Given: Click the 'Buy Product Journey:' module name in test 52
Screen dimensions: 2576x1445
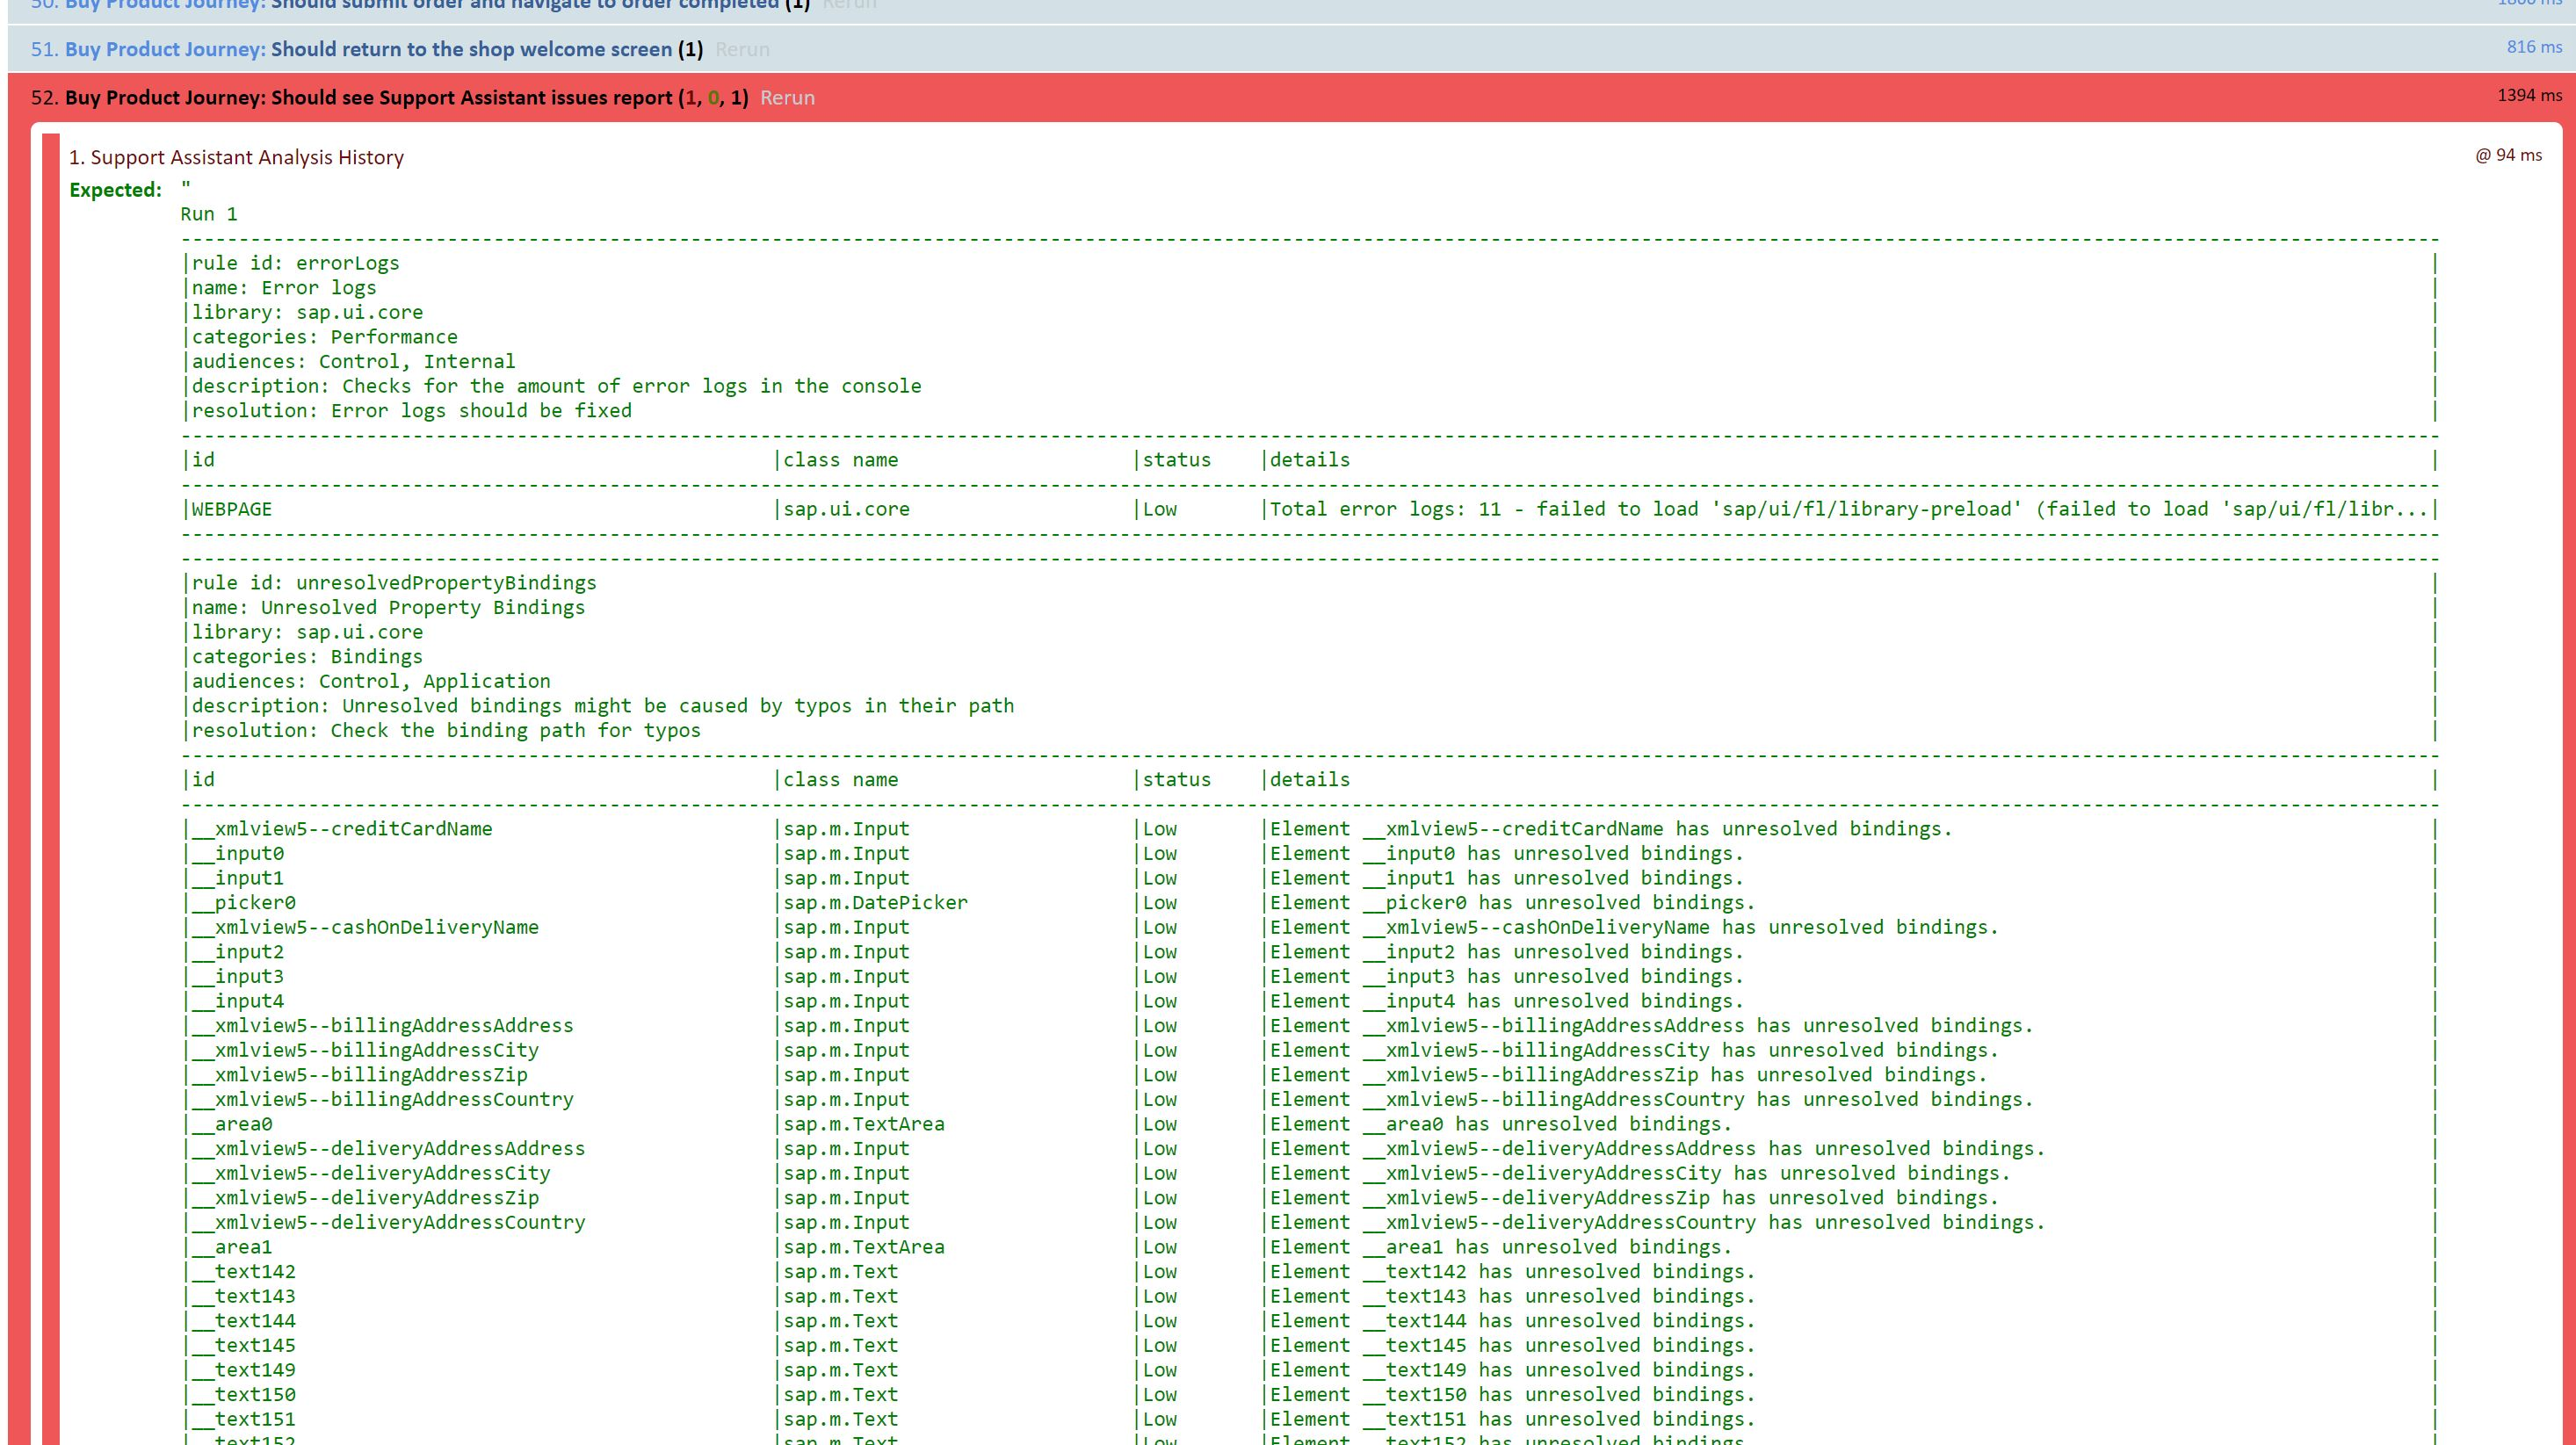Looking at the screenshot, I should [165, 98].
